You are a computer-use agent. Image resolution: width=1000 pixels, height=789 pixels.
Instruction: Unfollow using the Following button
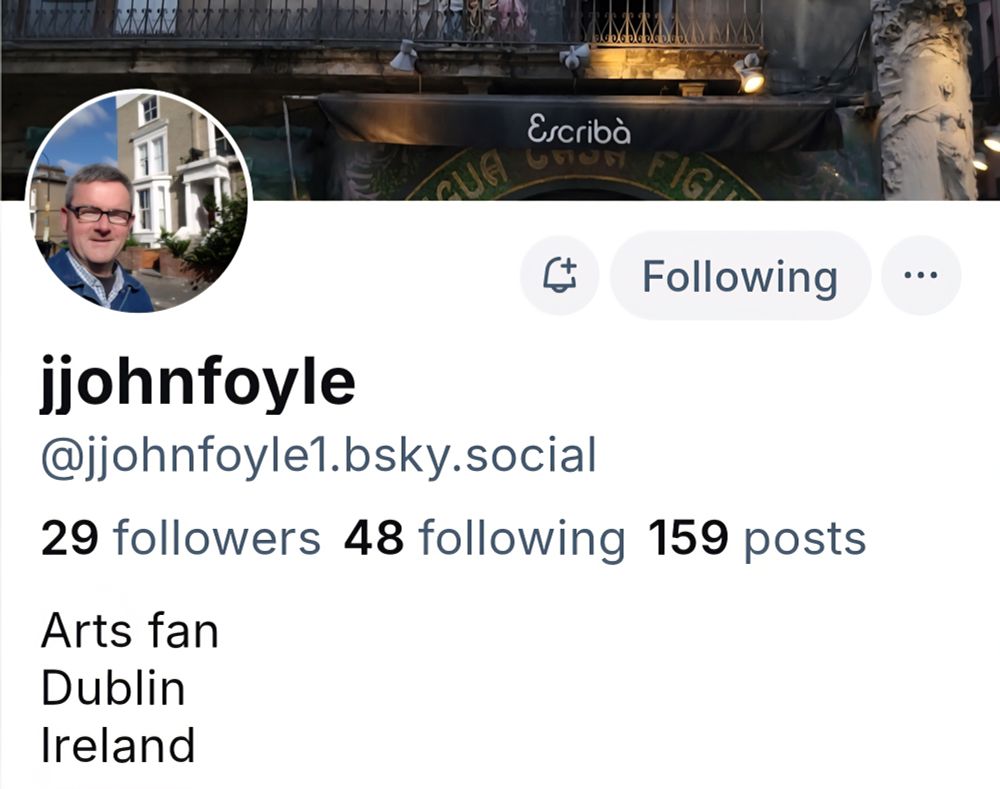[x=740, y=276]
